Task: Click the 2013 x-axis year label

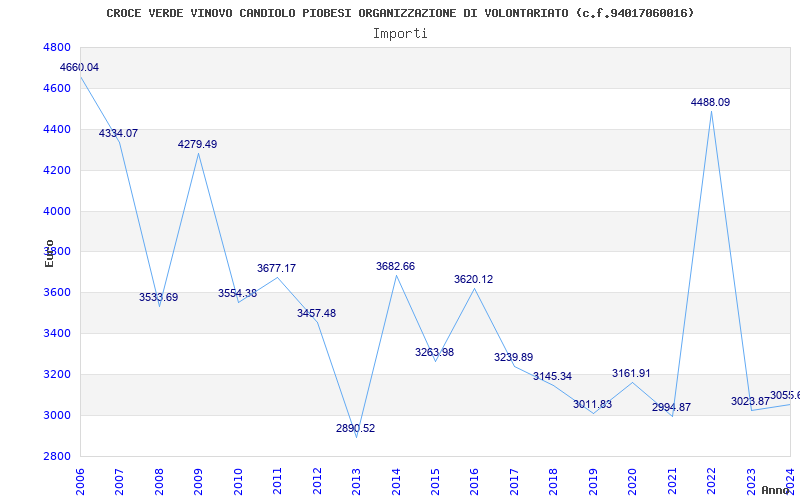Action: point(356,481)
